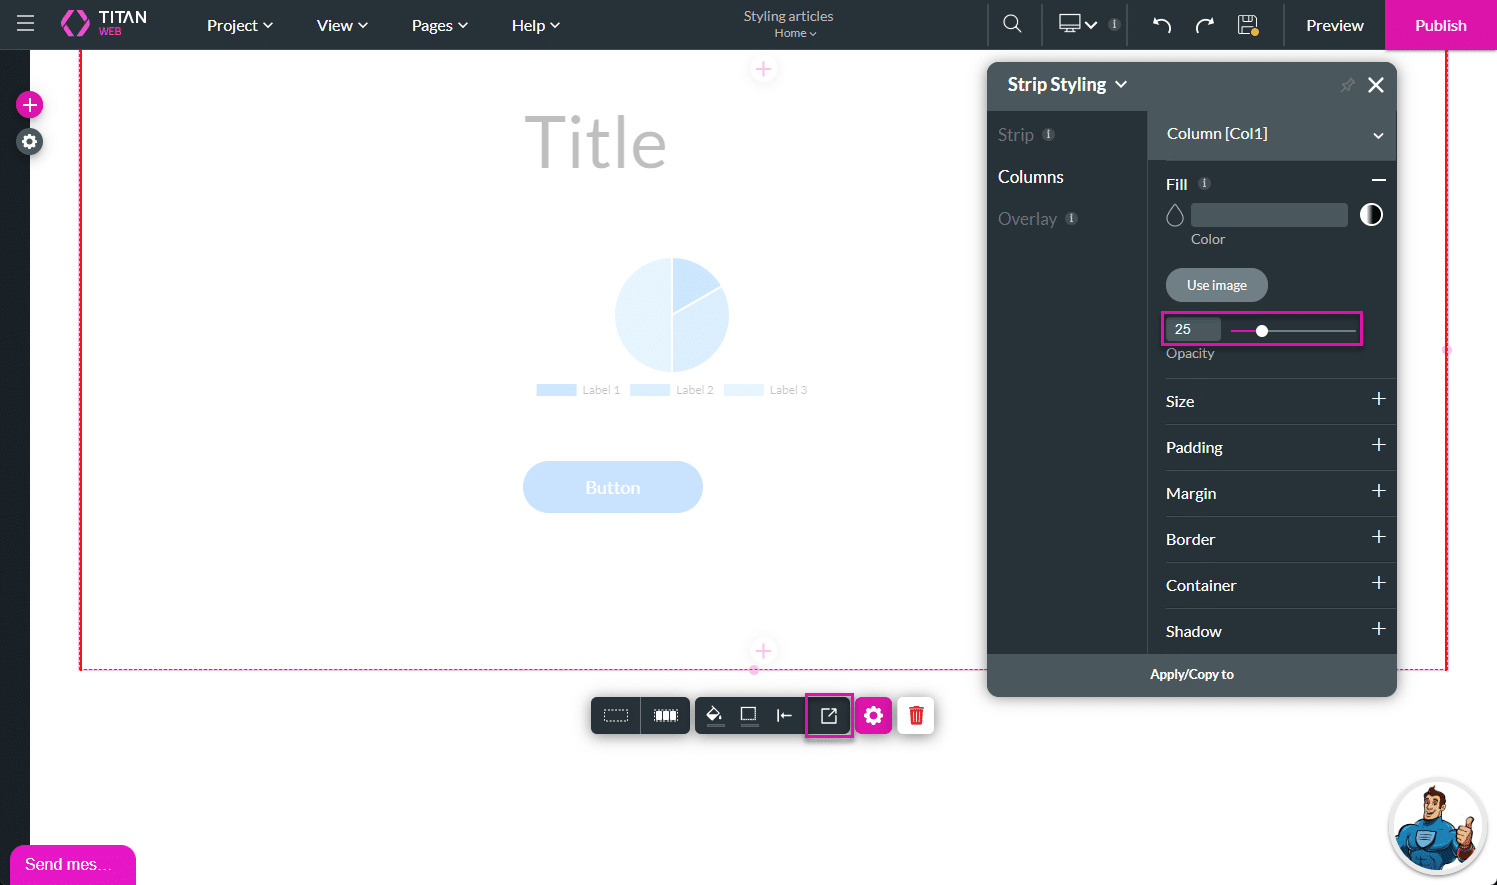Click the paint bucket fill icon

pos(714,715)
